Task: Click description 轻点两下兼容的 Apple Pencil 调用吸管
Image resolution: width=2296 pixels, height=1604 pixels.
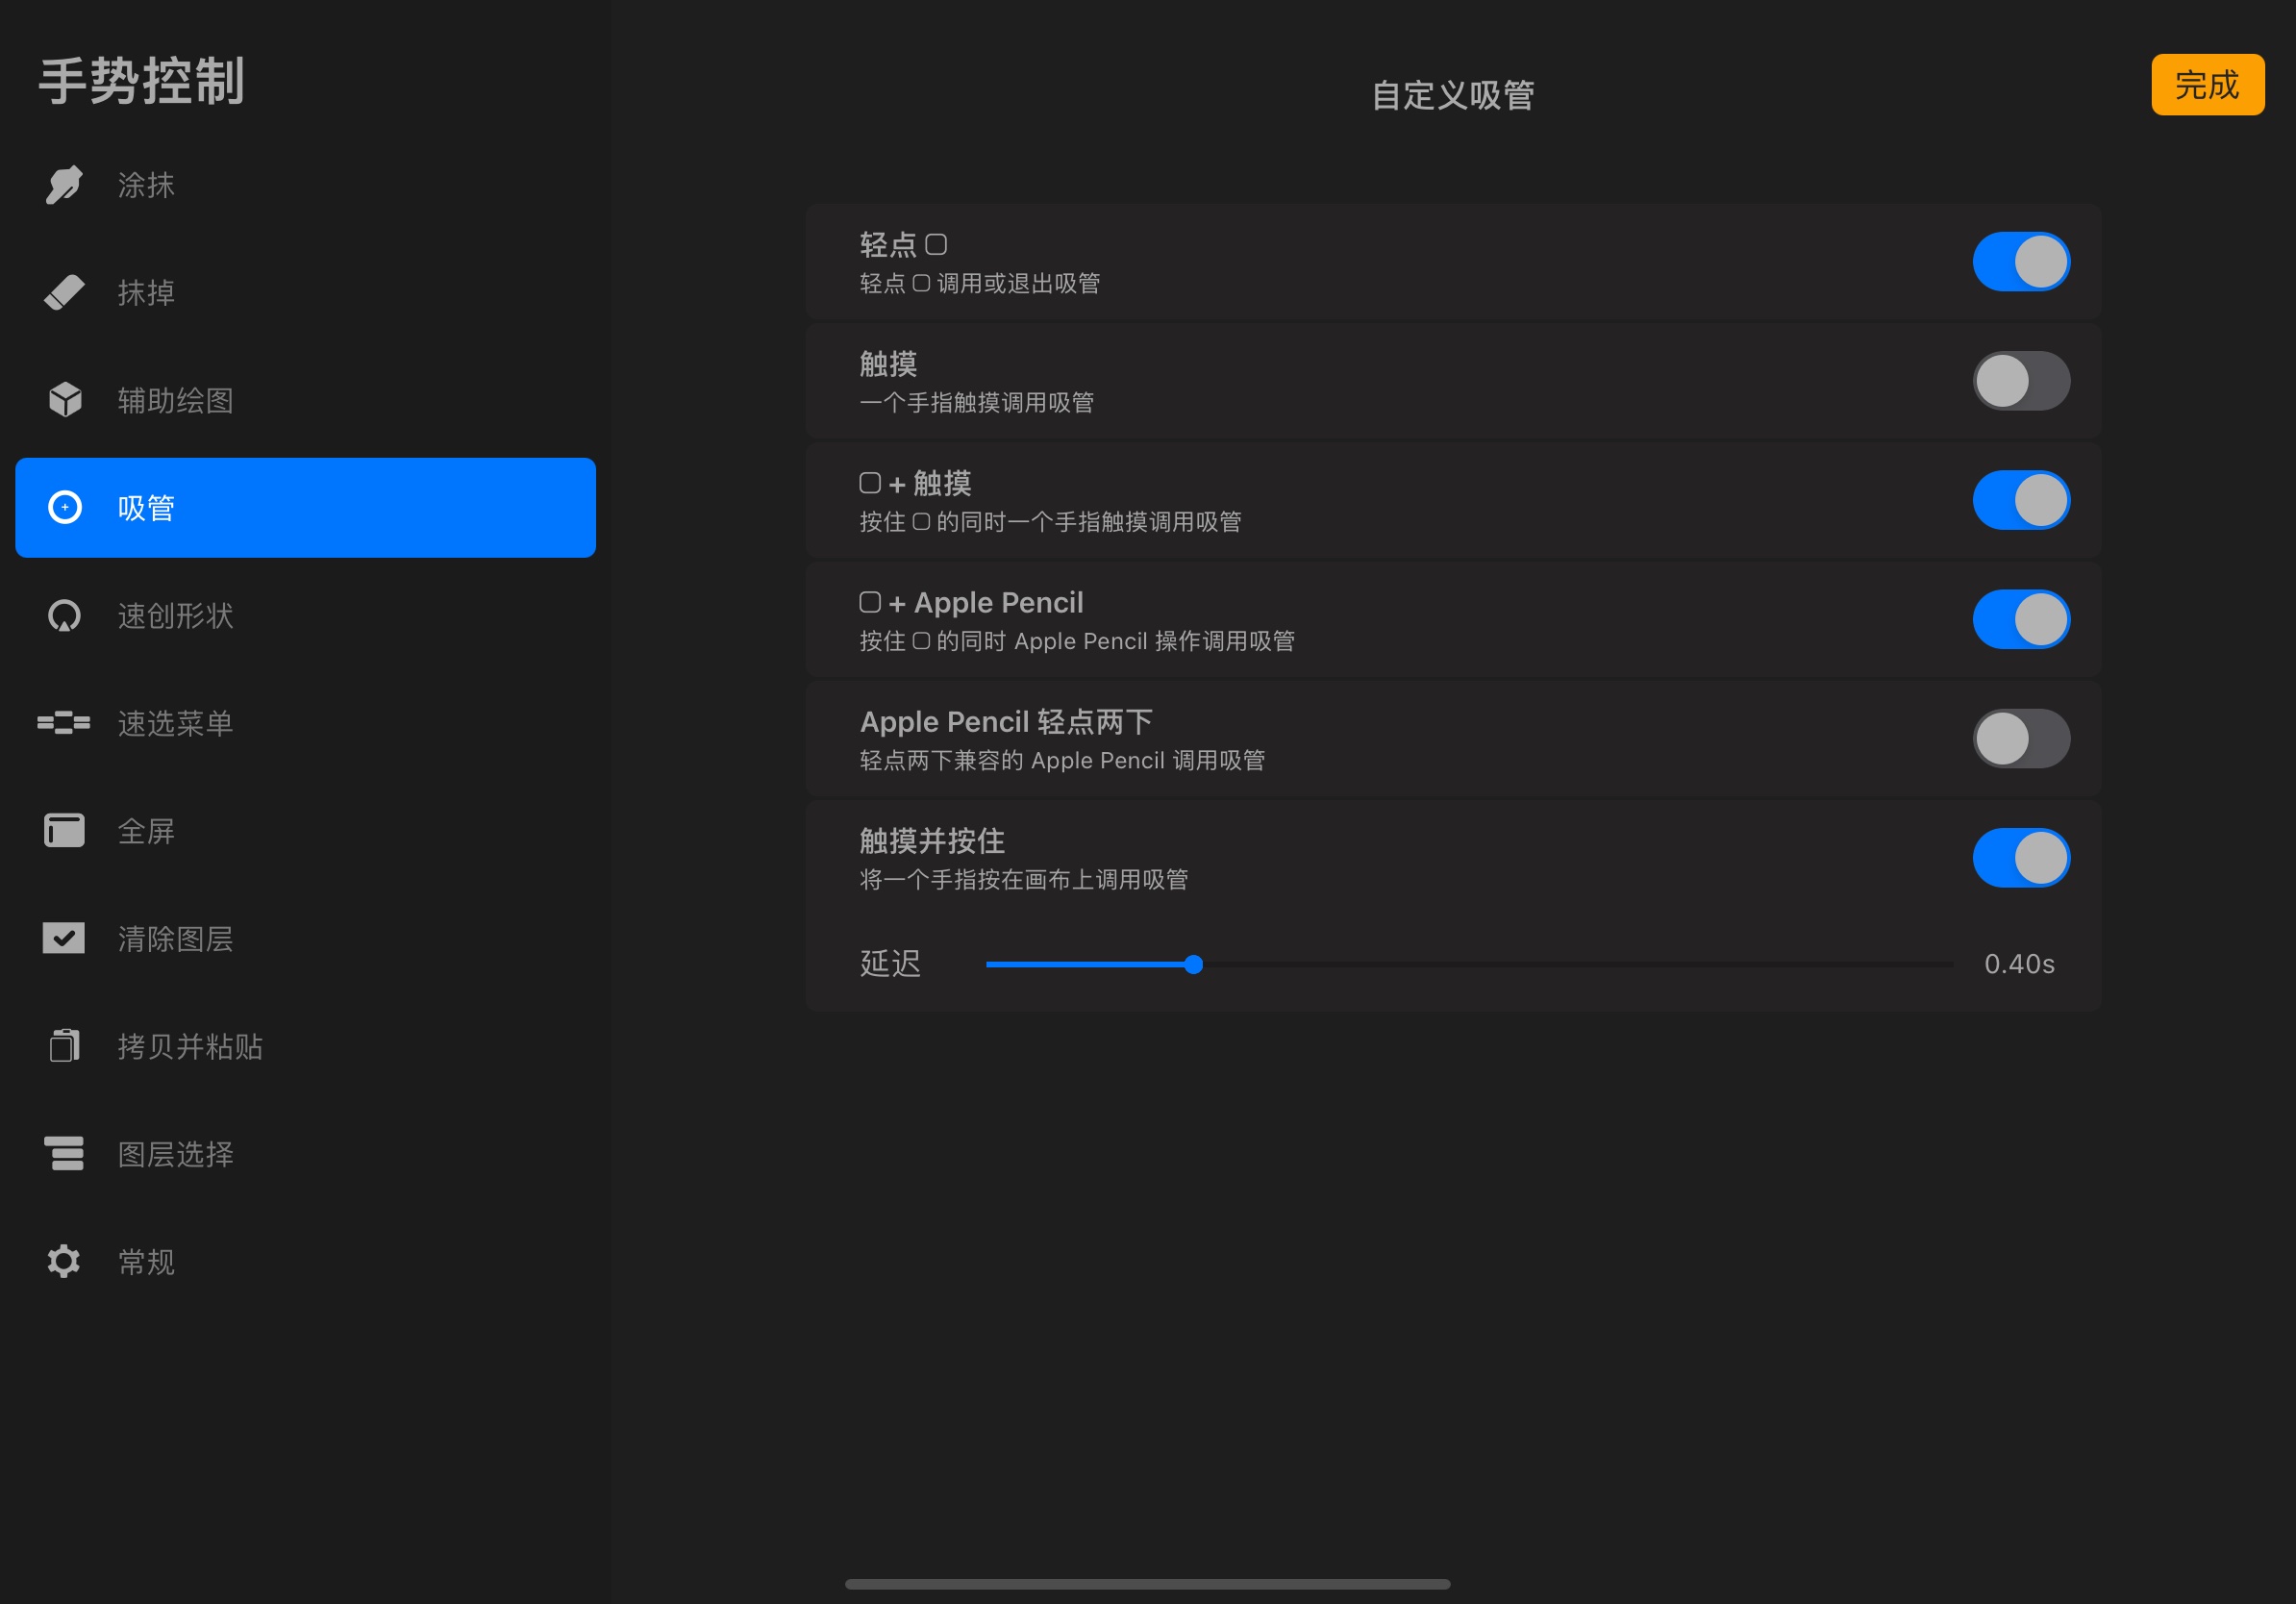Action: pyautogui.click(x=1062, y=760)
